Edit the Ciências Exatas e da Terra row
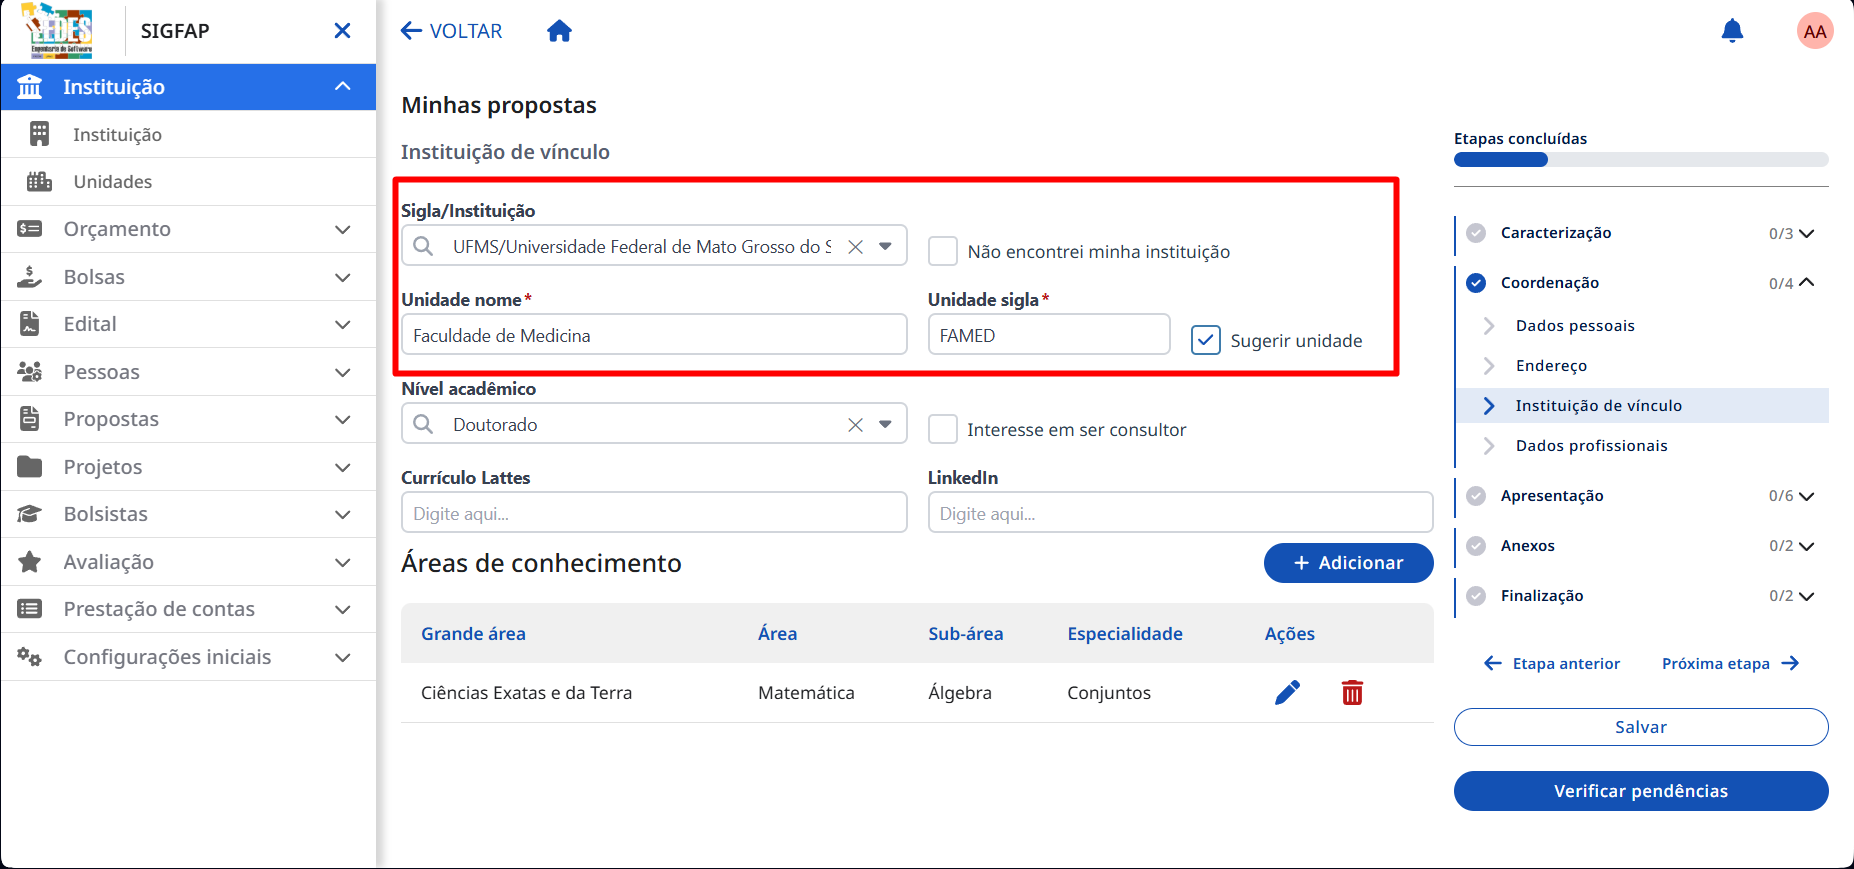 click(1287, 692)
